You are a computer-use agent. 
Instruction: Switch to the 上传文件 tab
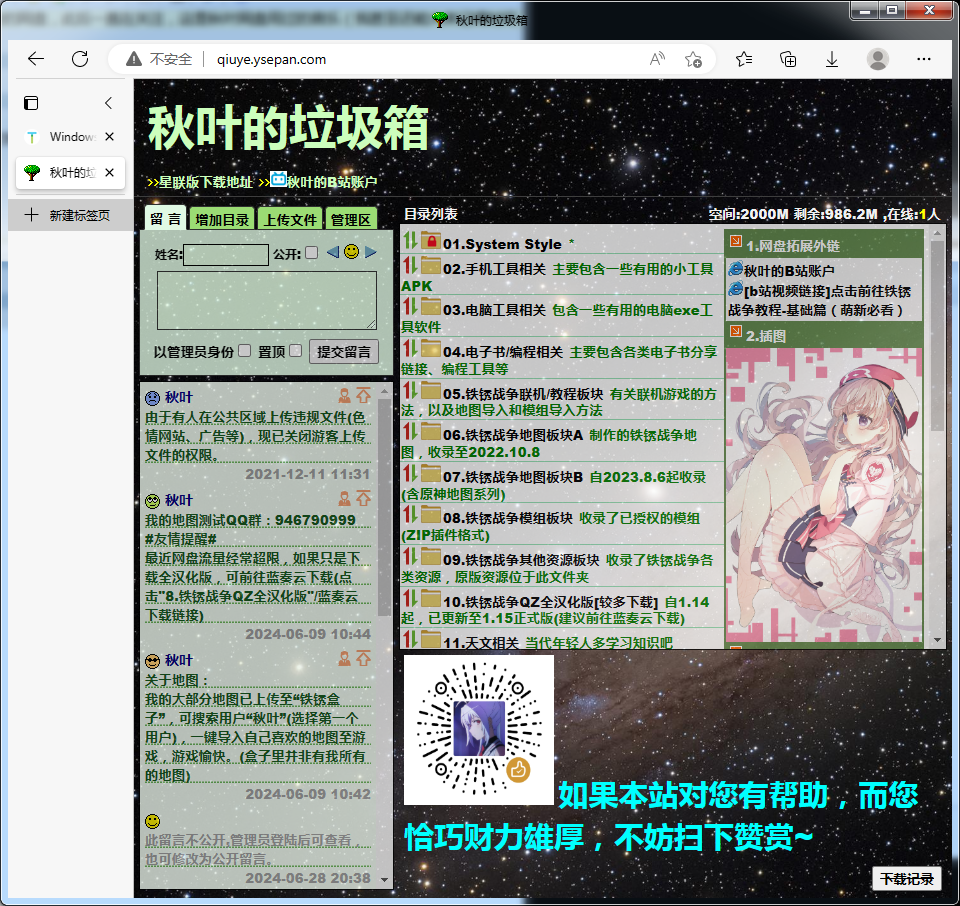click(x=290, y=218)
